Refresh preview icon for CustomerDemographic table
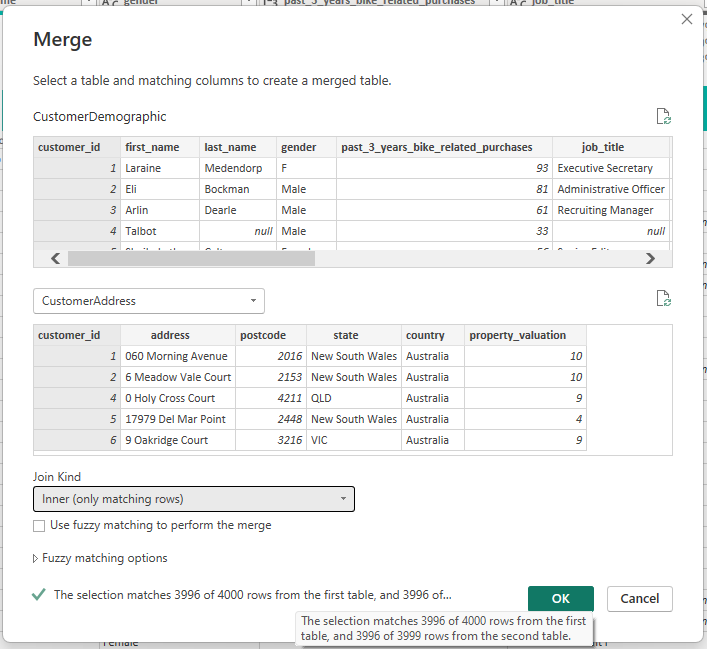The image size is (707, 649). (663, 117)
